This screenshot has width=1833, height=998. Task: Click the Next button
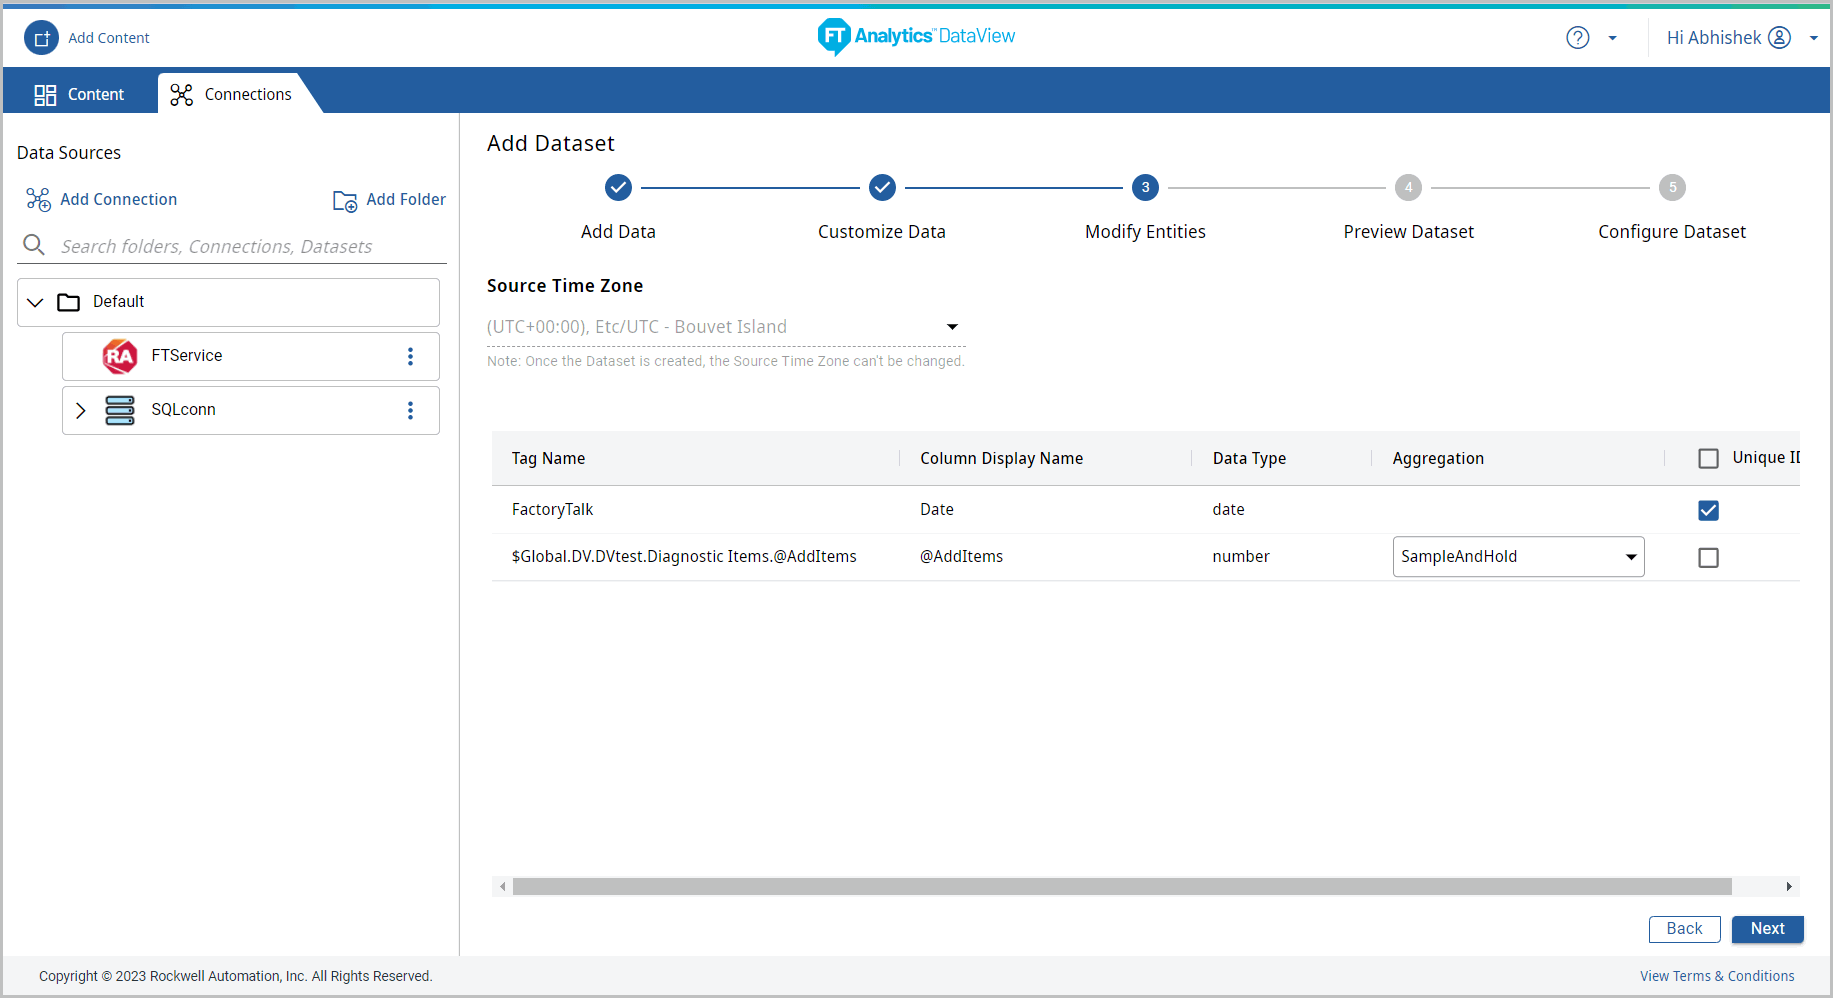[x=1767, y=929]
